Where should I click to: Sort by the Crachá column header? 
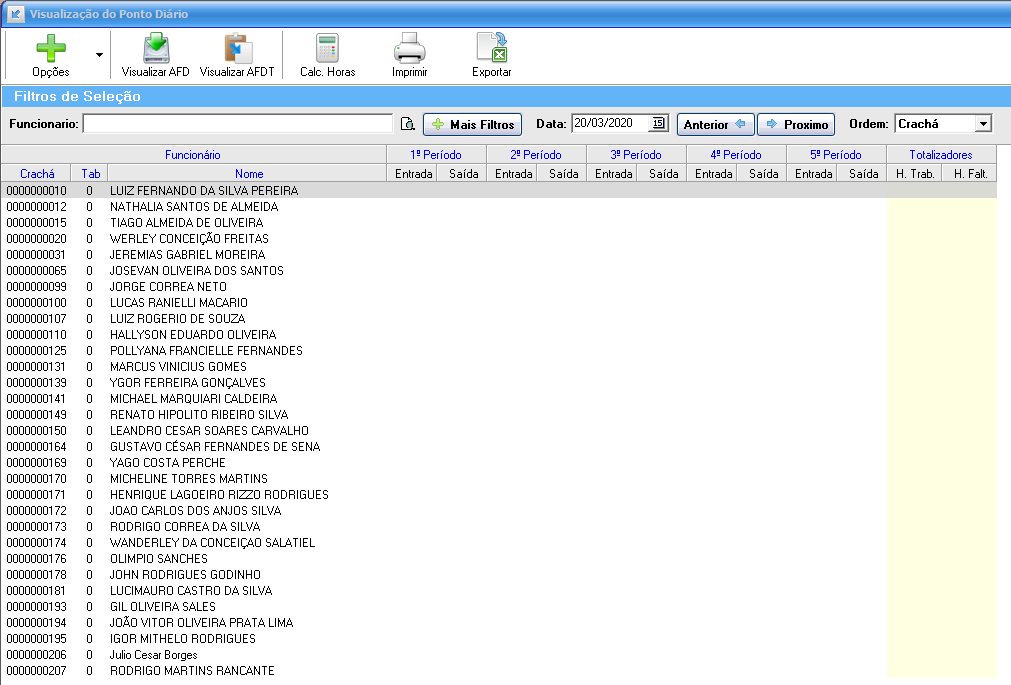click(x=37, y=173)
